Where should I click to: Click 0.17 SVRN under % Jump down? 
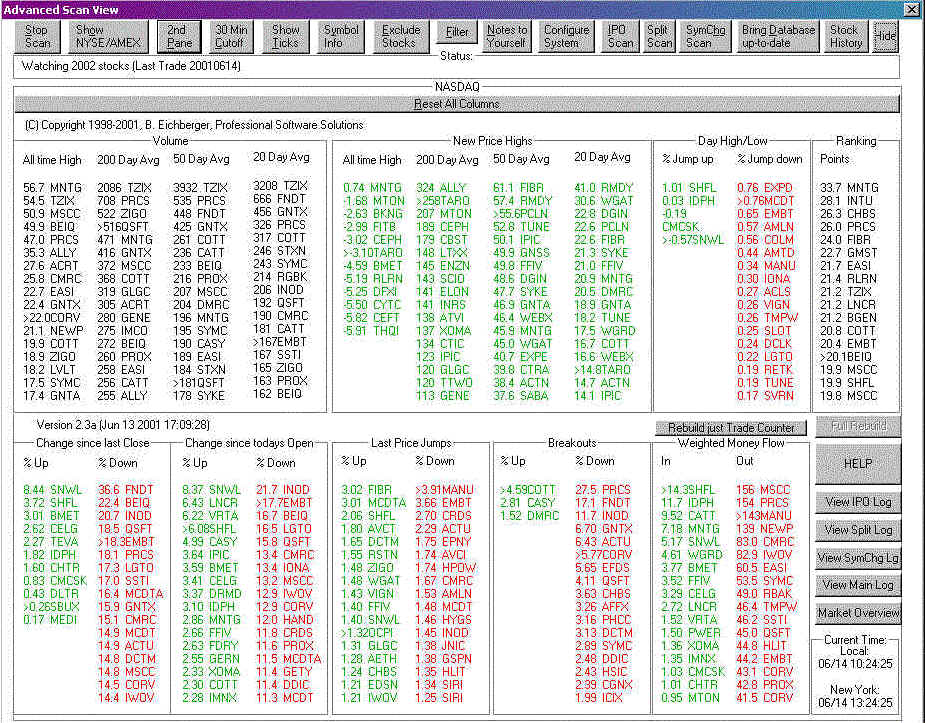click(765, 395)
